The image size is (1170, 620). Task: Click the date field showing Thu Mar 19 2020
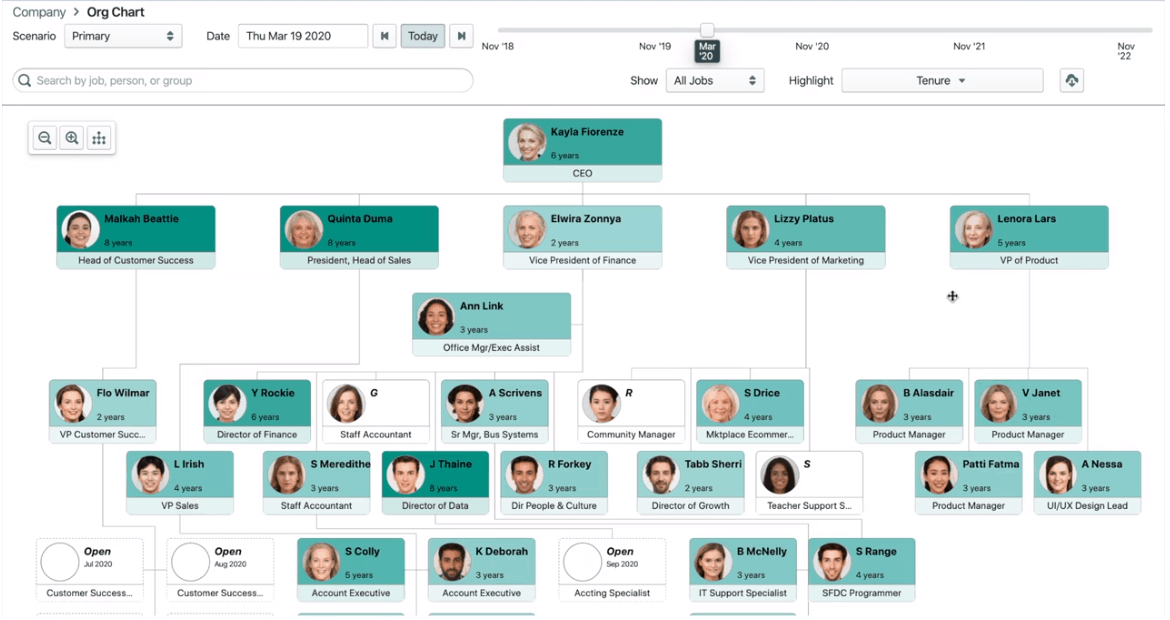(x=305, y=35)
